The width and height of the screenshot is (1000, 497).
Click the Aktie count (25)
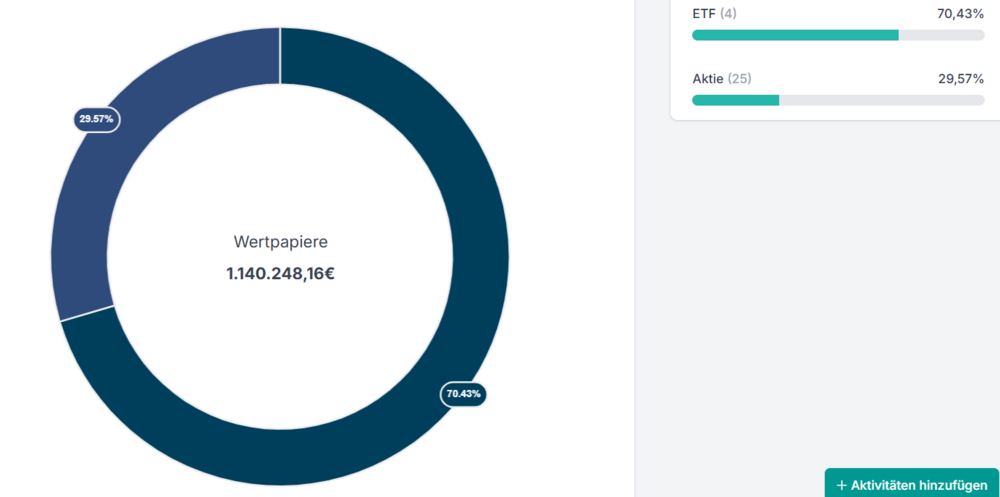pos(739,78)
